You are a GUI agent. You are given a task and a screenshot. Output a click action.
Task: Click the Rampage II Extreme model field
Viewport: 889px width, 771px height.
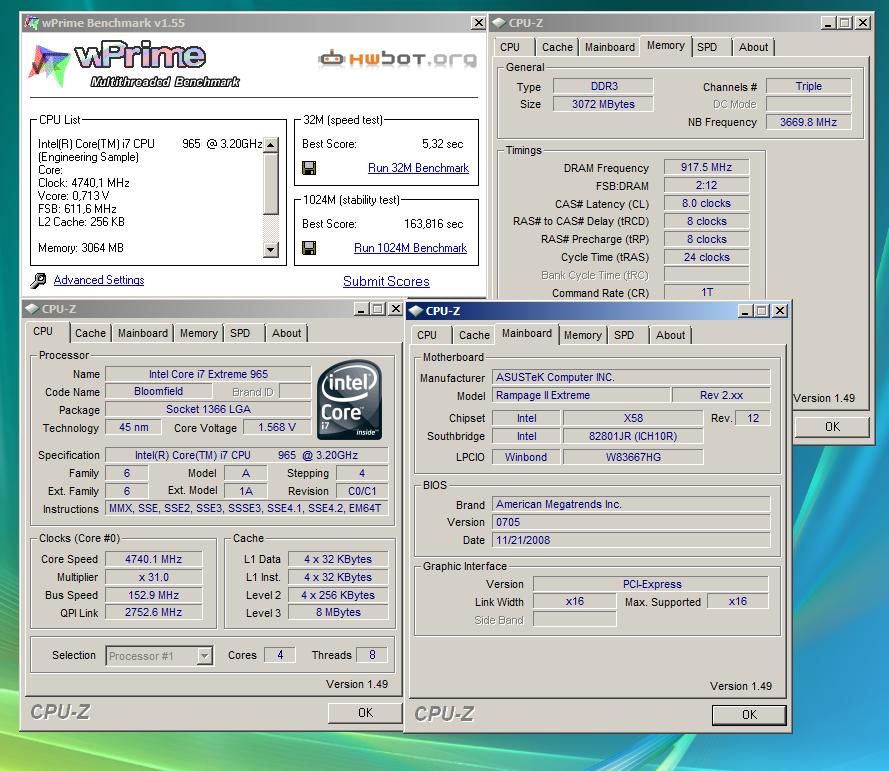click(x=581, y=395)
